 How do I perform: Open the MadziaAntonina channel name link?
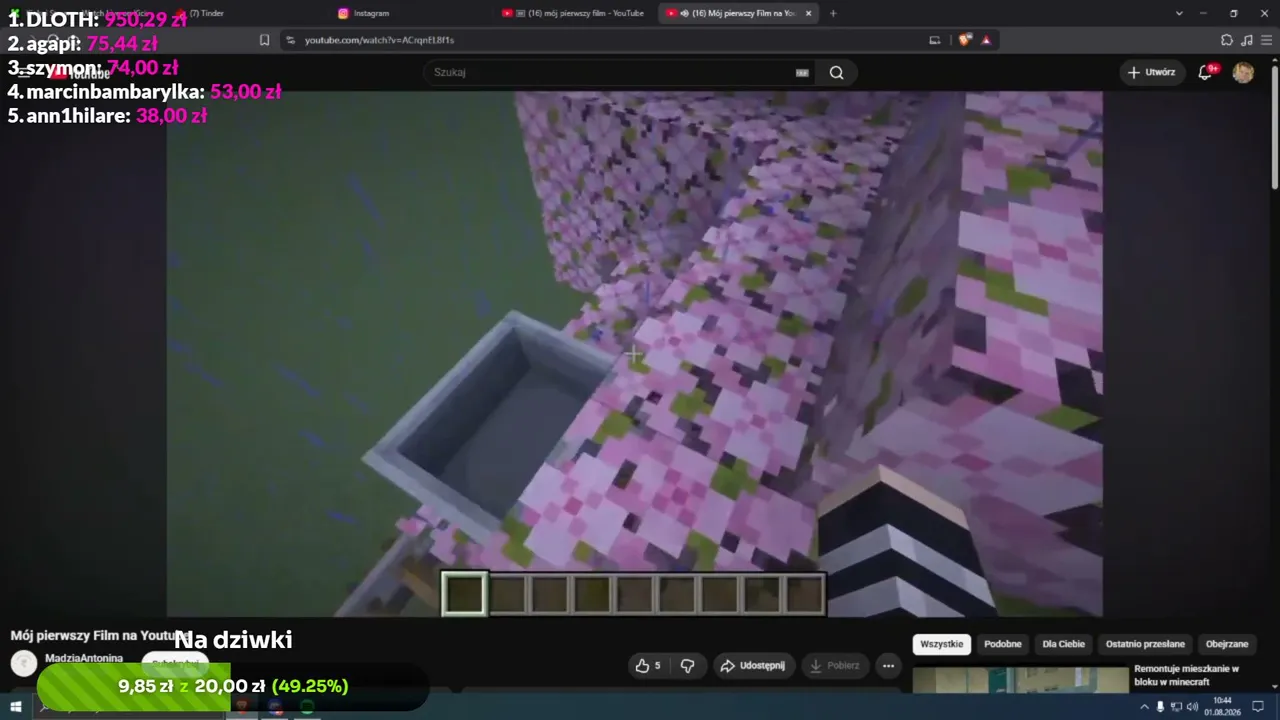84,658
